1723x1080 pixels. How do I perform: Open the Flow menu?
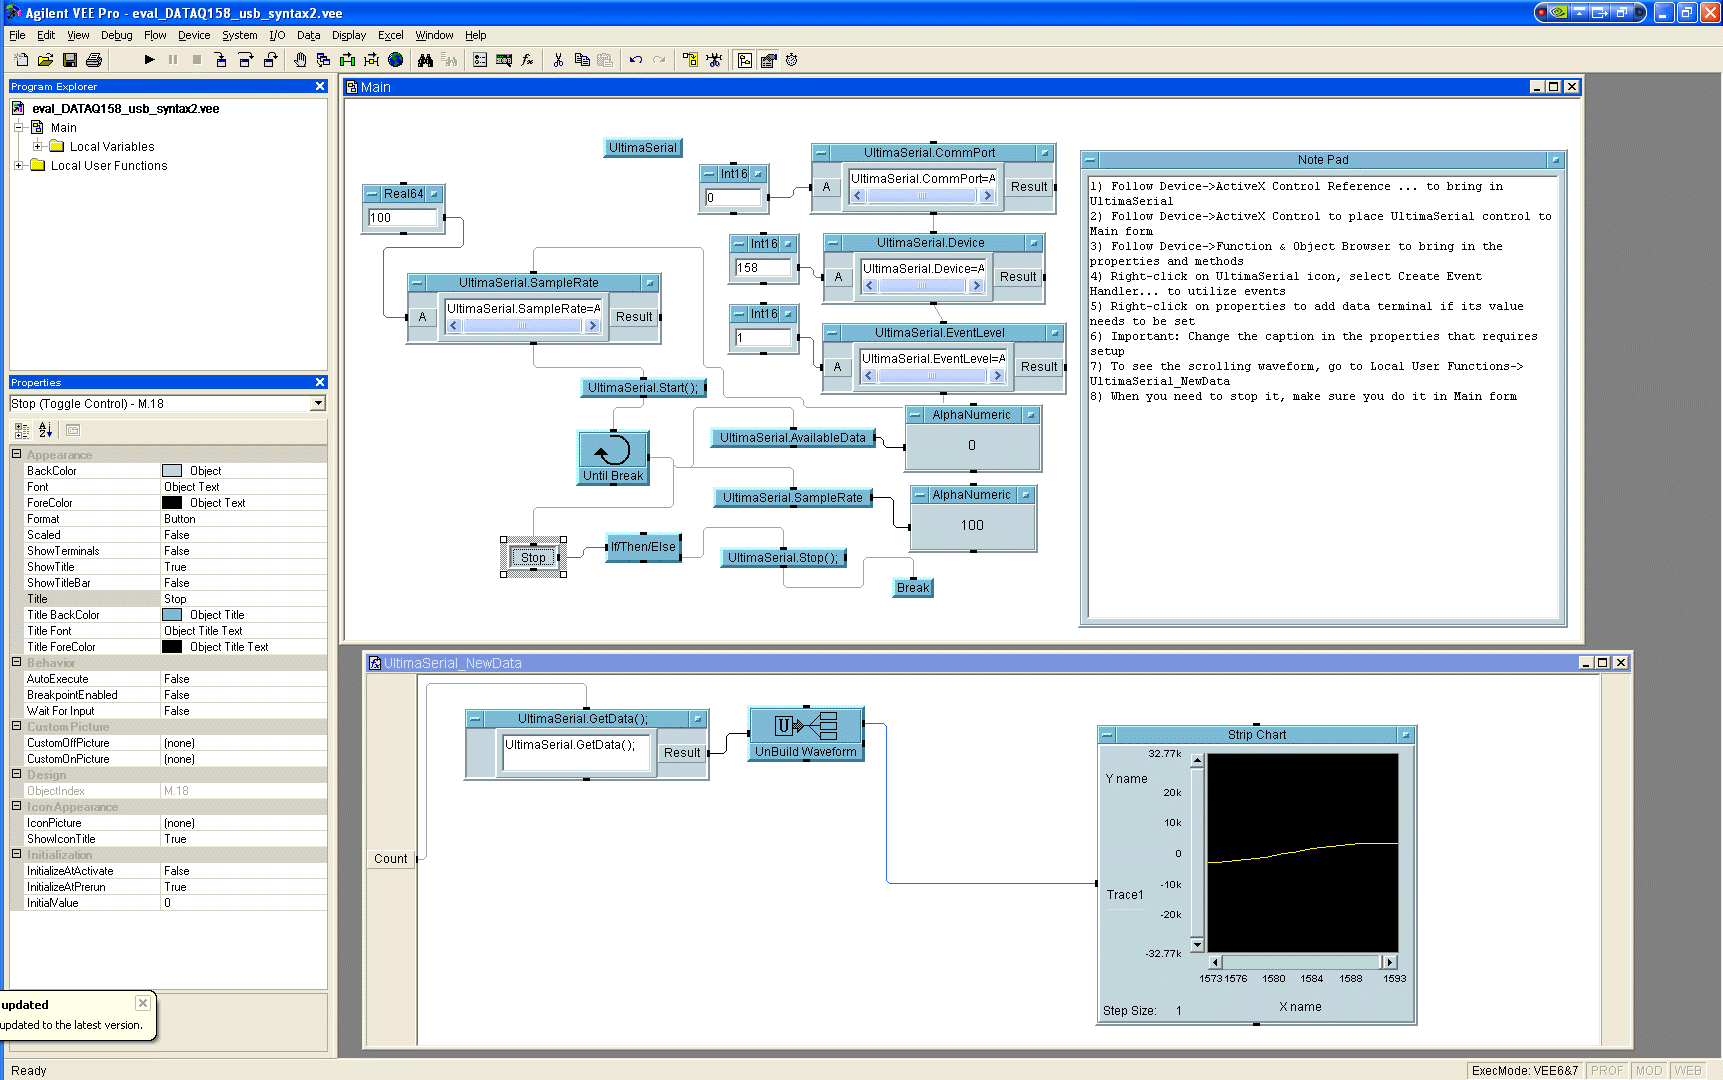[155, 35]
